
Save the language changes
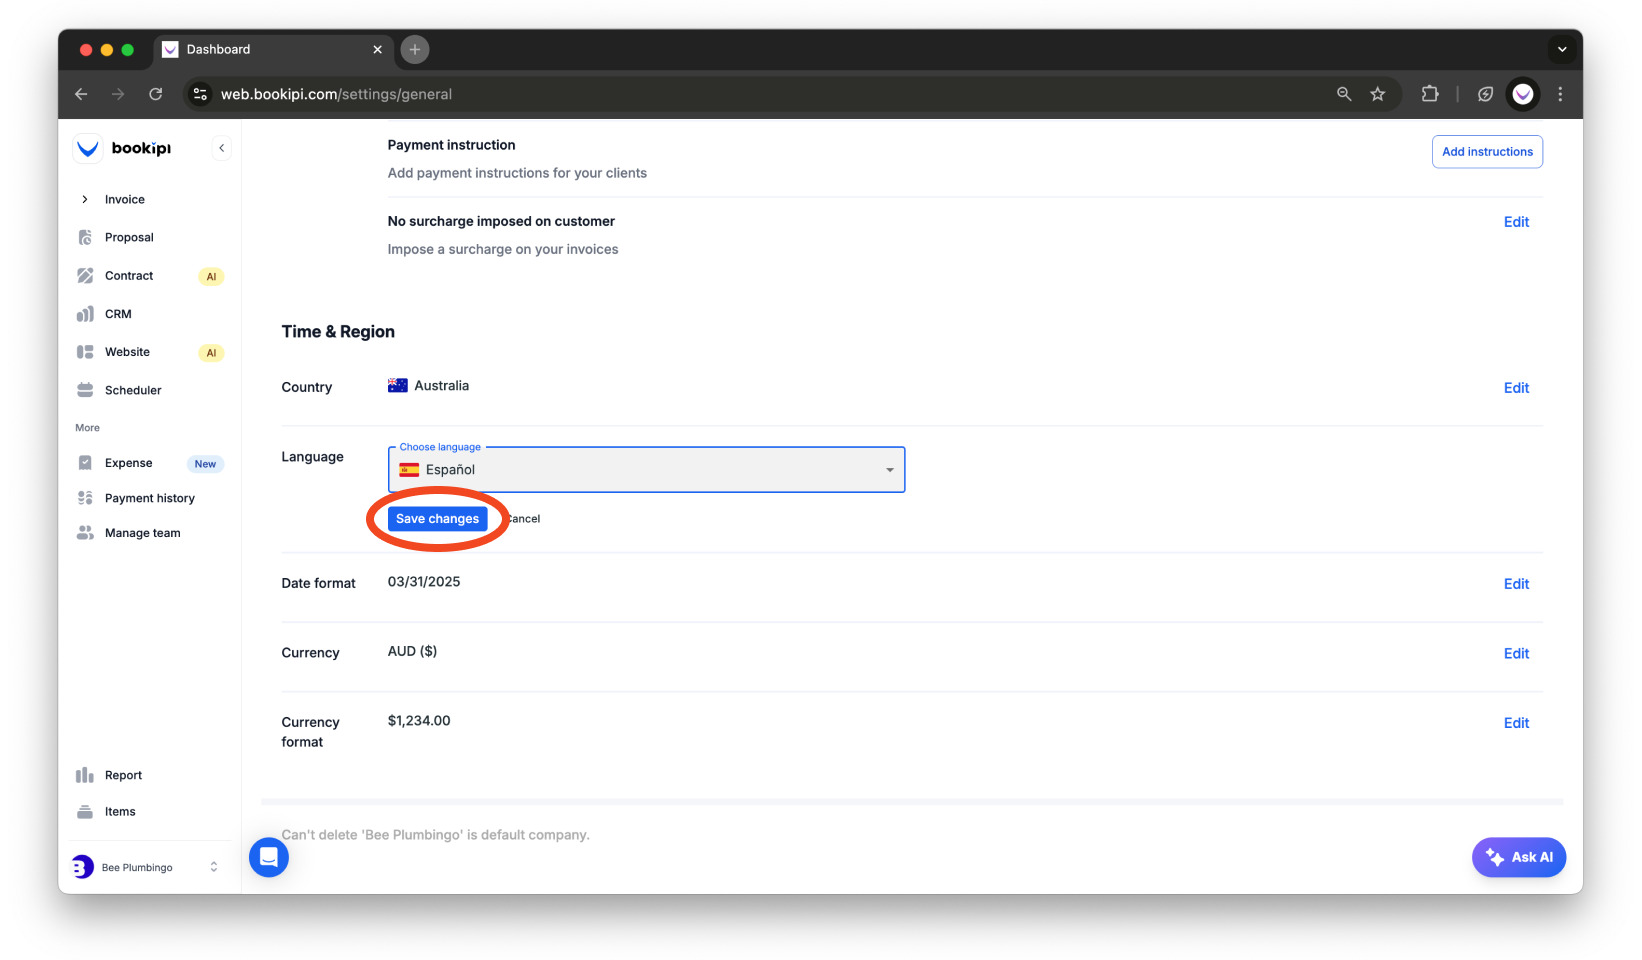point(437,518)
